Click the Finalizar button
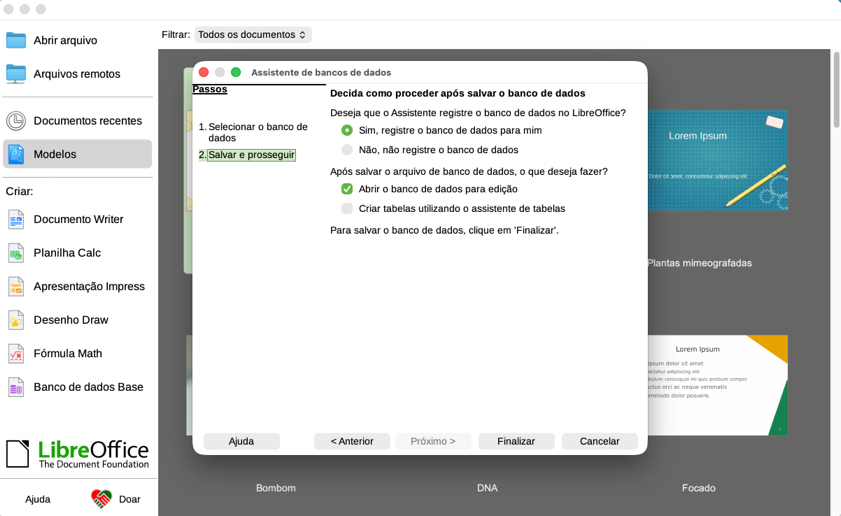This screenshot has height=516, width=841. [516, 441]
